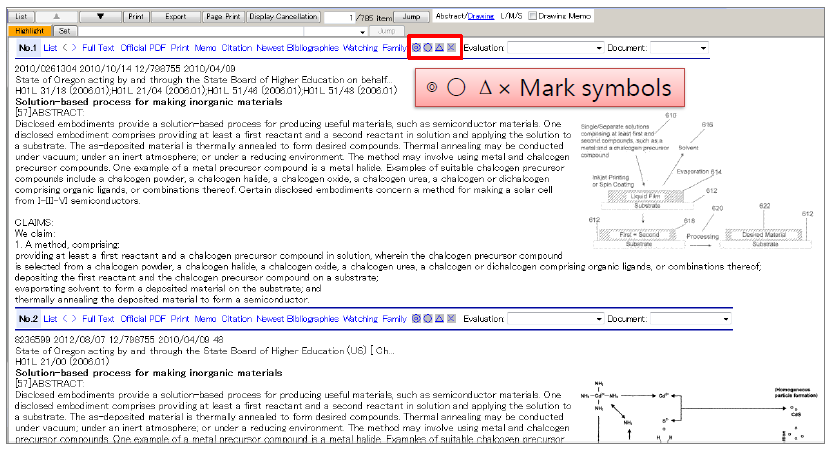
Task: Open the Evaluation dropdown for No.2
Action: 555,319
